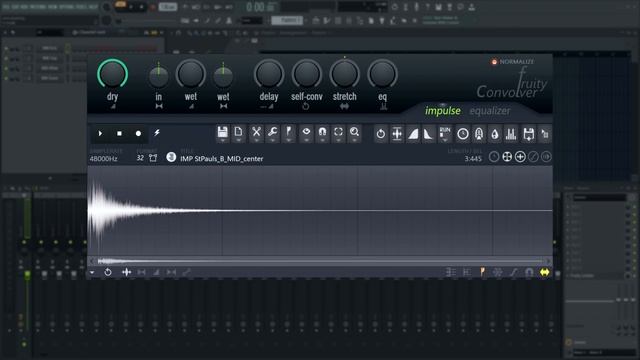Click the RUN script button

coord(445,134)
